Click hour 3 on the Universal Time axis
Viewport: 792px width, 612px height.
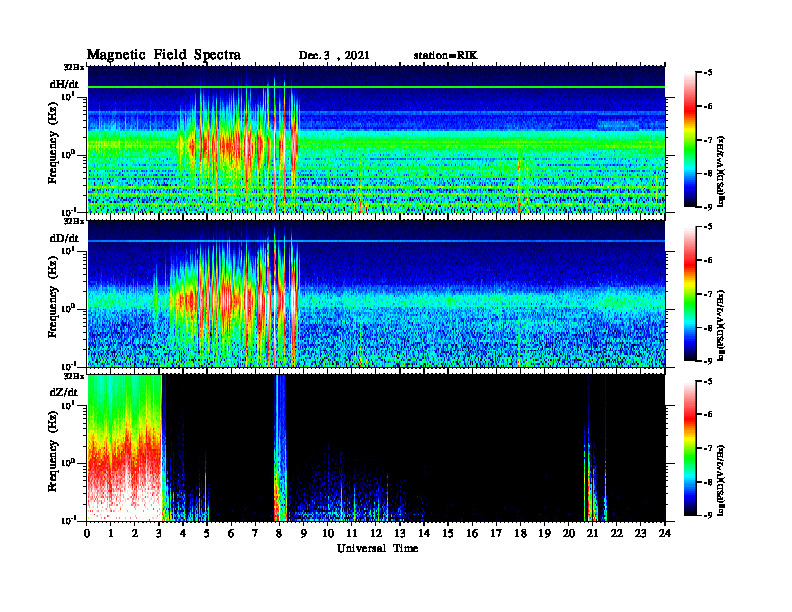tap(159, 534)
